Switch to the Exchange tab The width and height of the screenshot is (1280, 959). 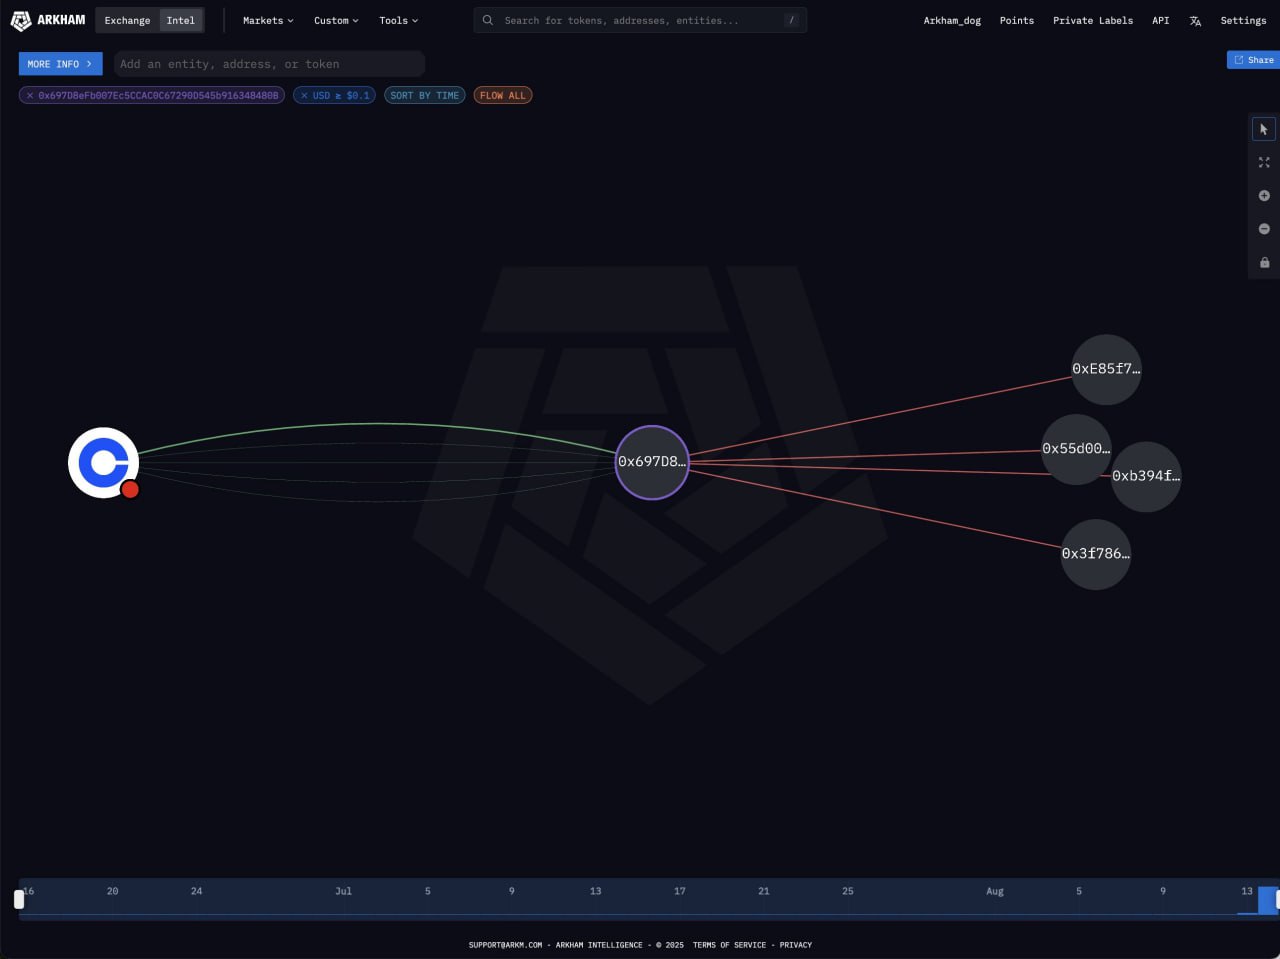(x=127, y=21)
